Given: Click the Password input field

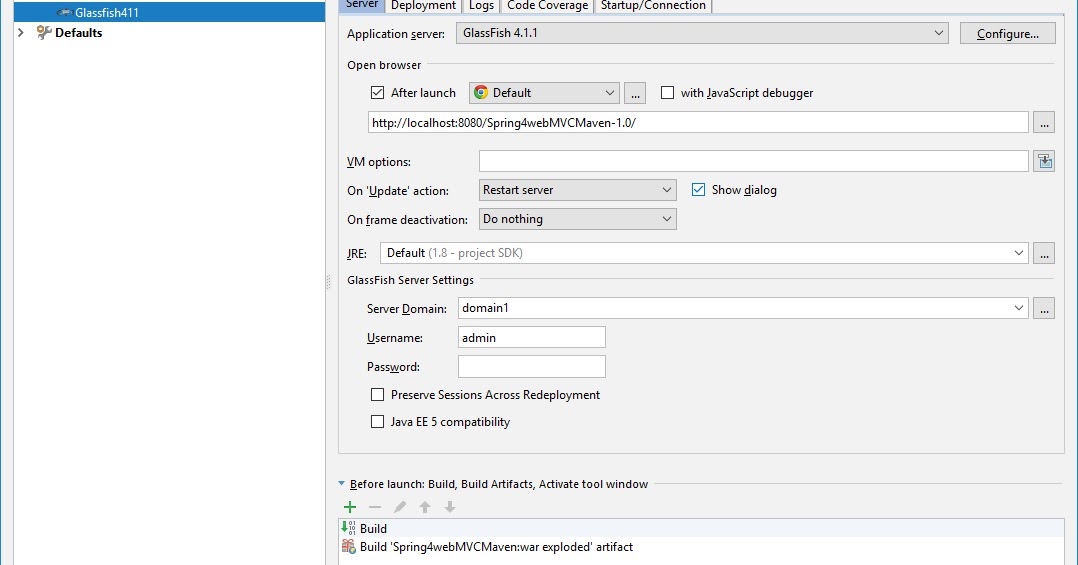Looking at the screenshot, I should click(x=531, y=366).
